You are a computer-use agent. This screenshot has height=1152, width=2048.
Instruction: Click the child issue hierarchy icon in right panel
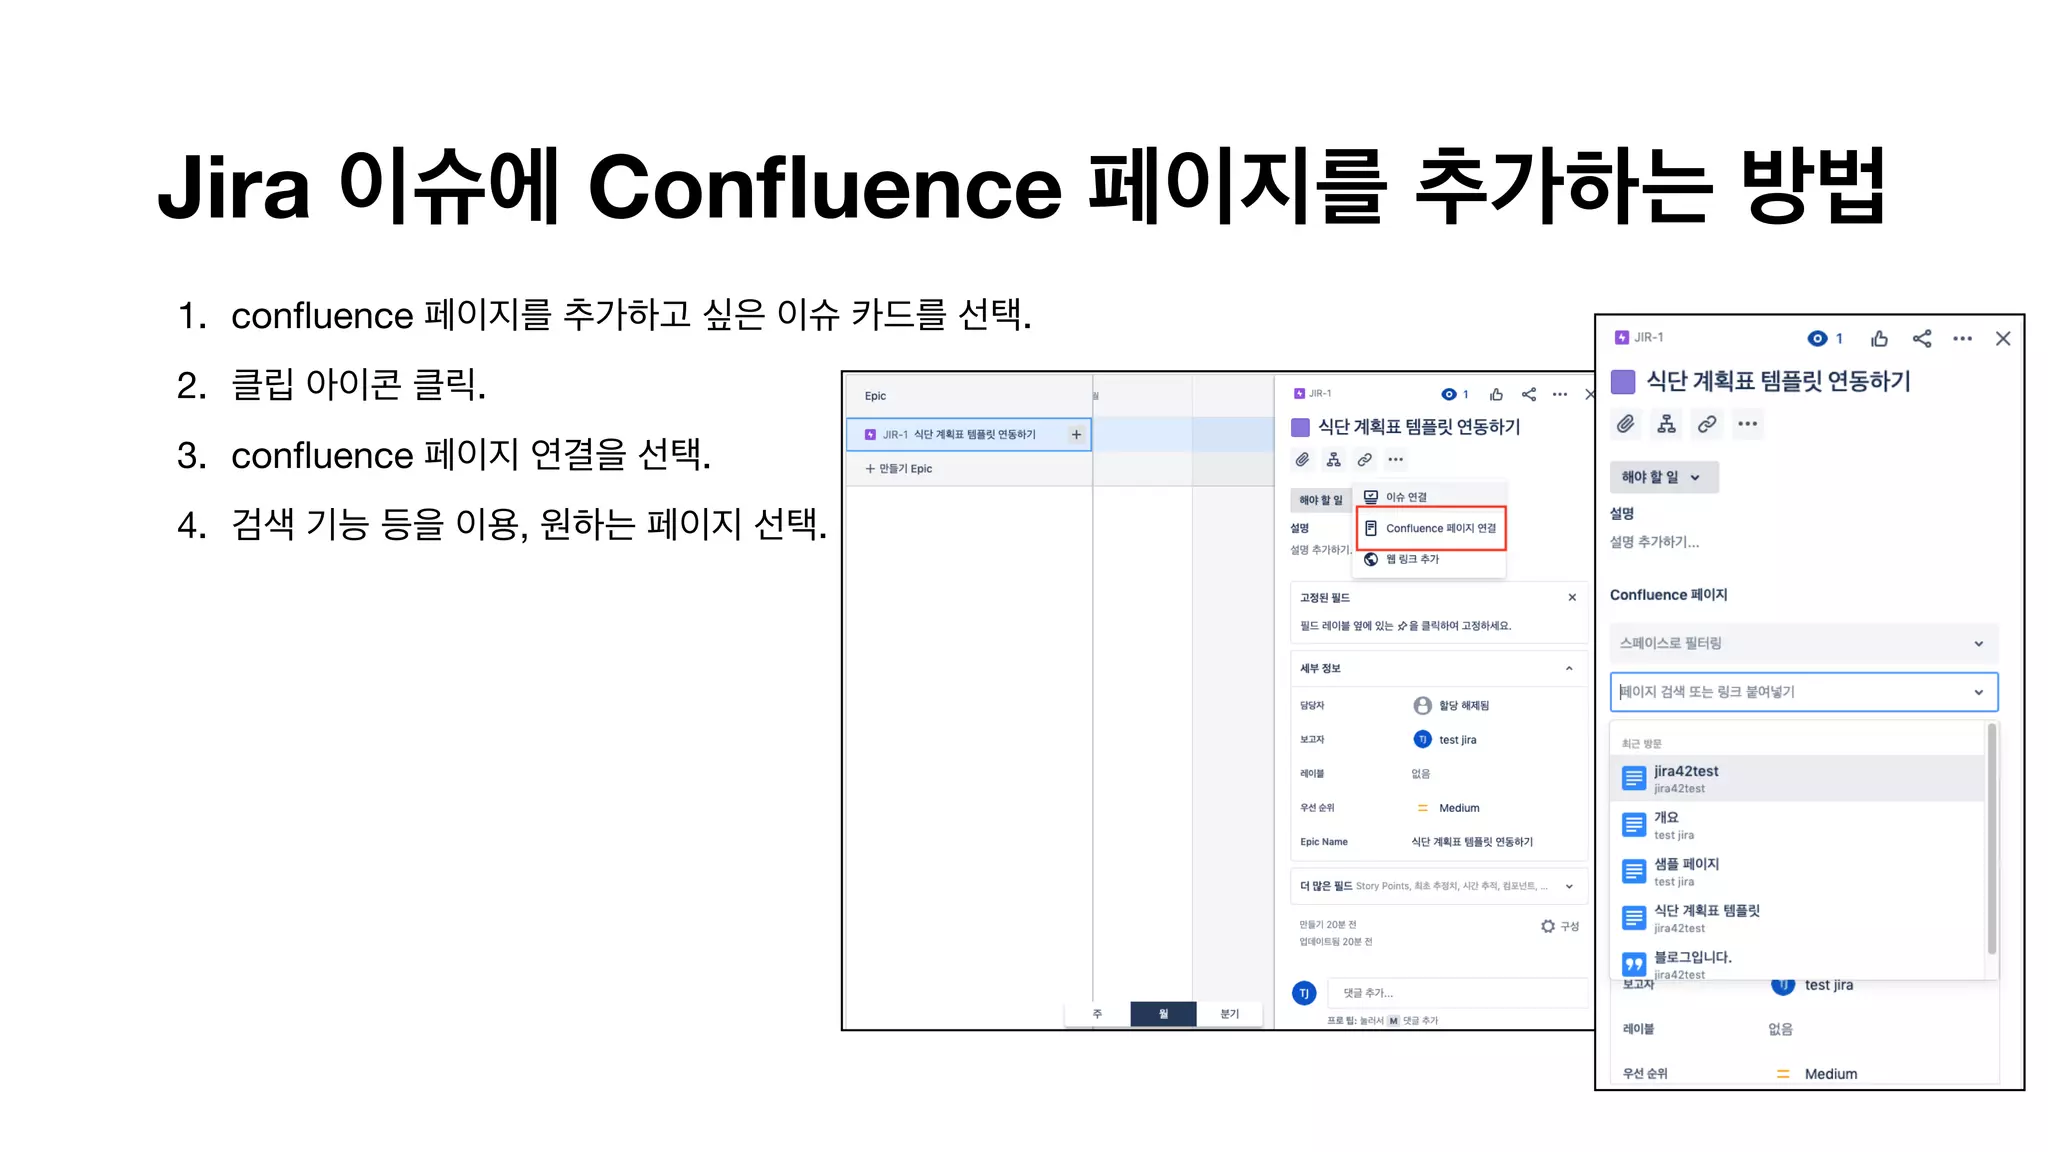click(1666, 424)
